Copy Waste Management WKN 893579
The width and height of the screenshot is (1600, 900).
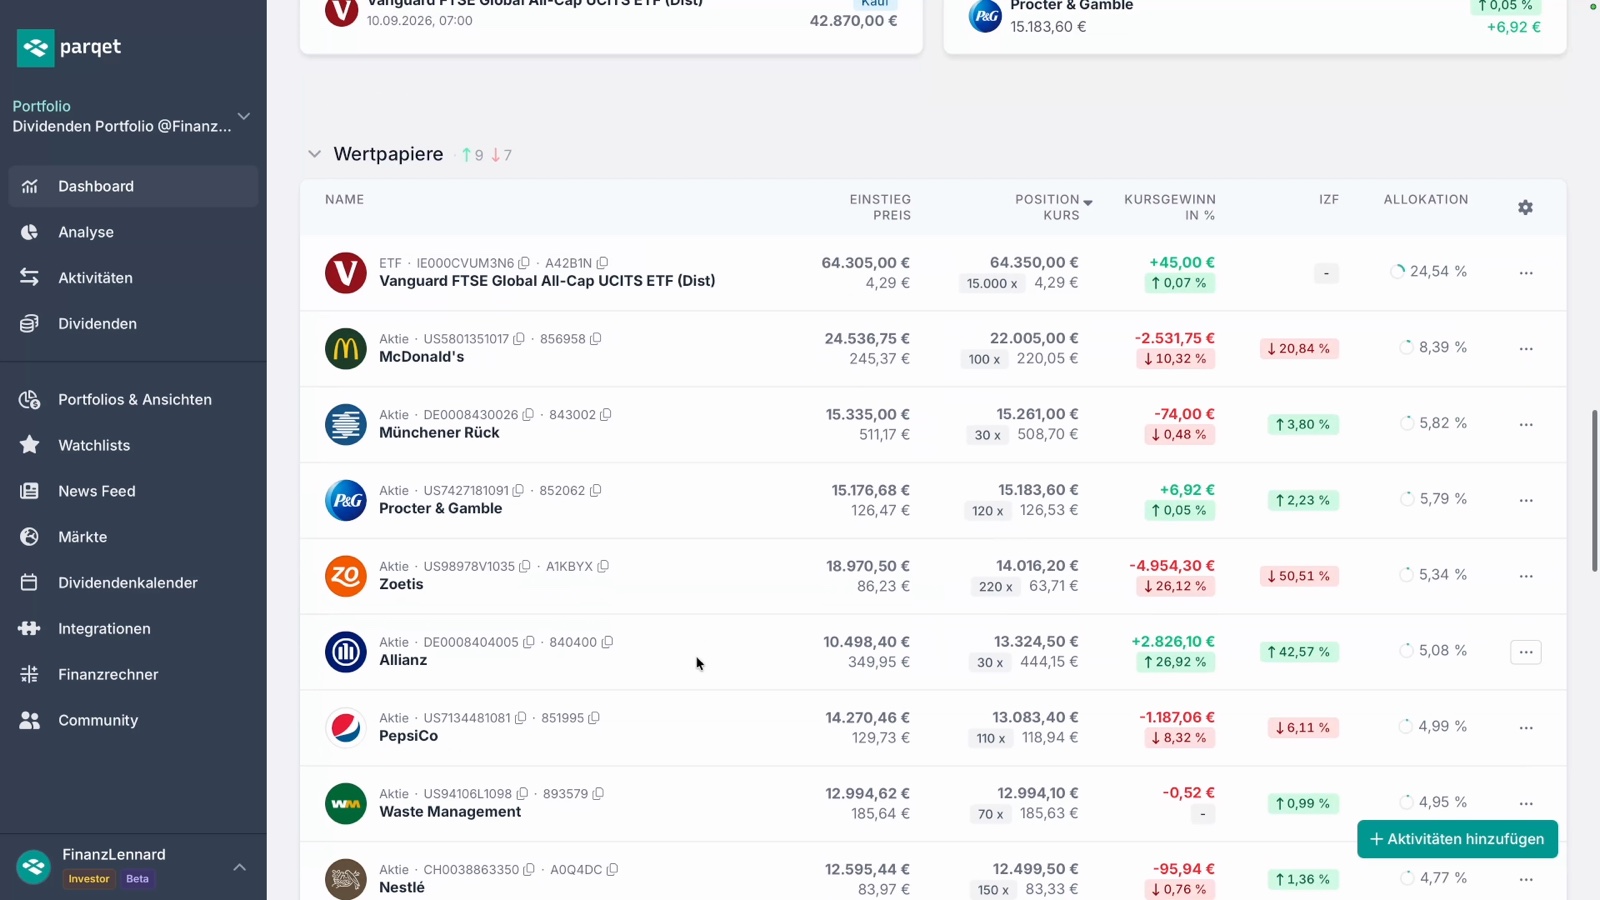pyautogui.click(x=598, y=795)
